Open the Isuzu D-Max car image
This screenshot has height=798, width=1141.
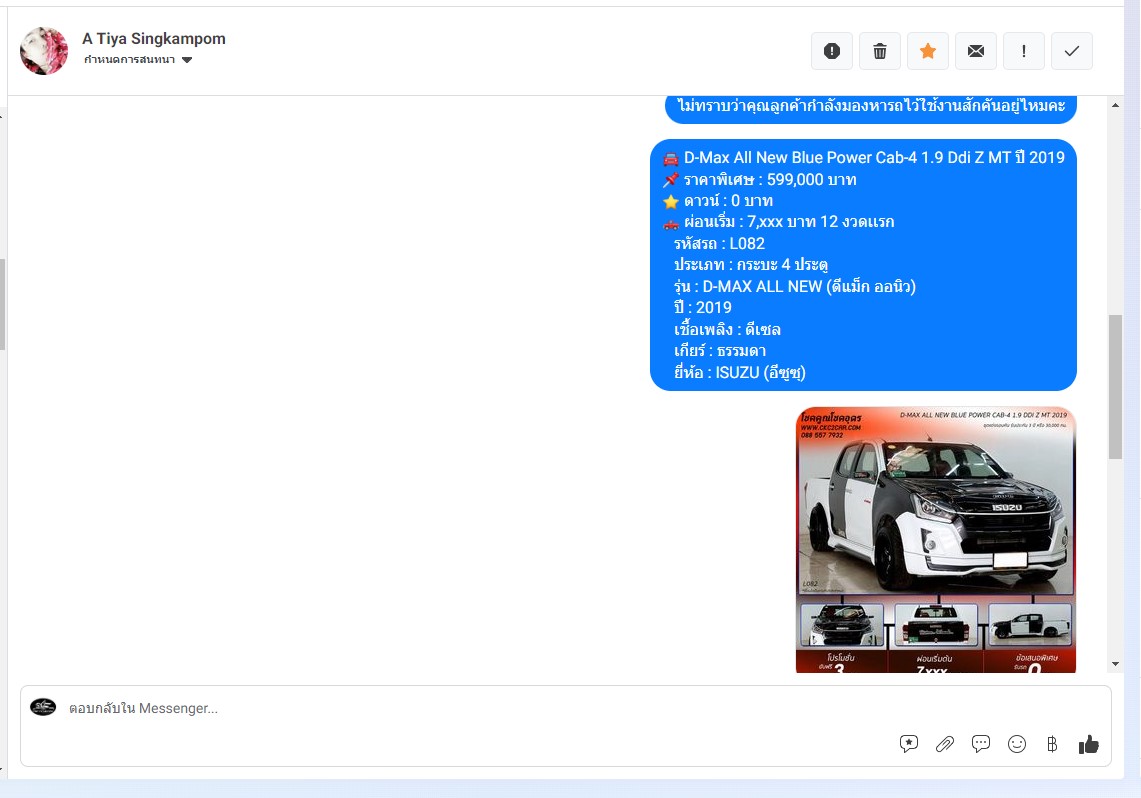pos(936,540)
